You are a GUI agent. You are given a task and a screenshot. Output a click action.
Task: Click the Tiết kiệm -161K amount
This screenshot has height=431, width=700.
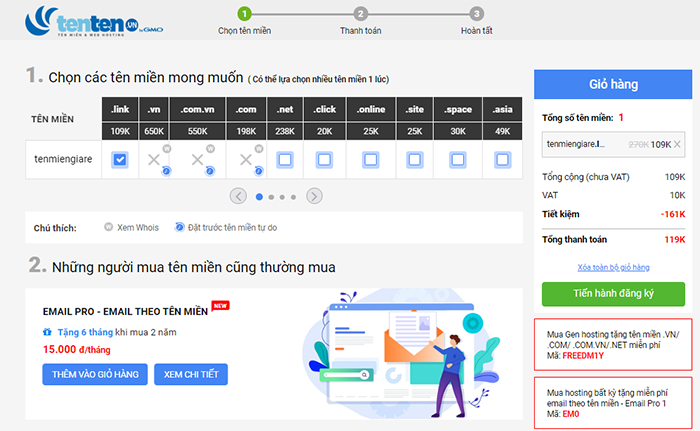(x=673, y=214)
